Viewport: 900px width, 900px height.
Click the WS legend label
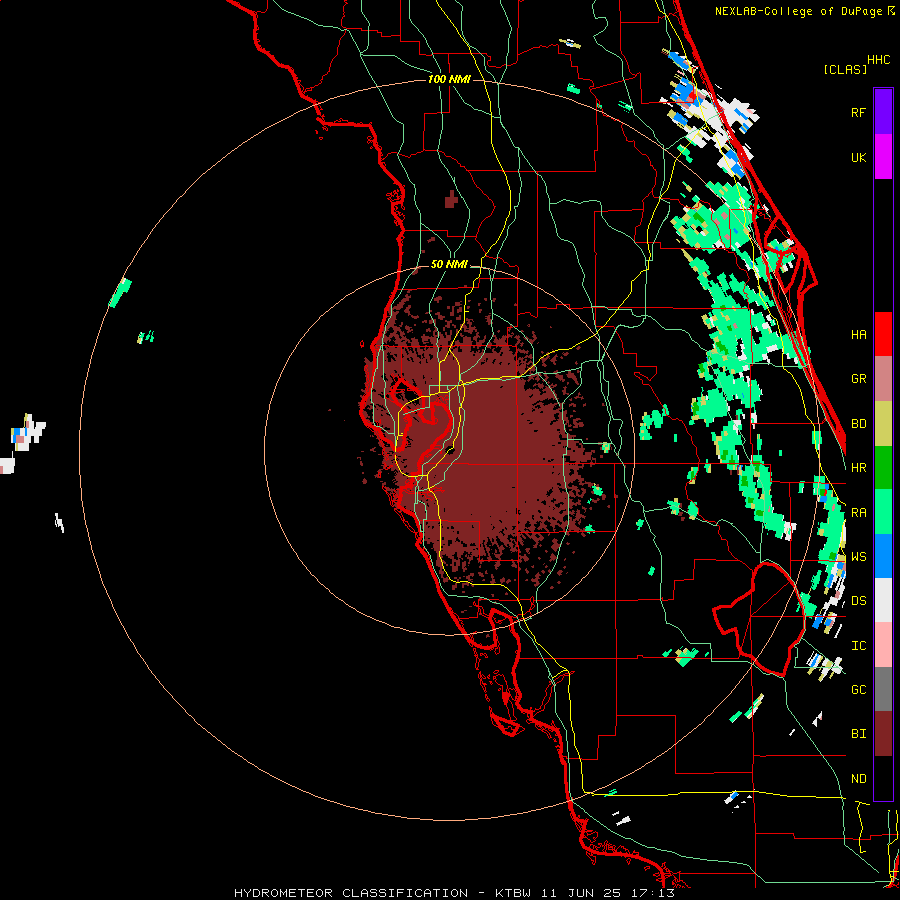pyautogui.click(x=858, y=557)
